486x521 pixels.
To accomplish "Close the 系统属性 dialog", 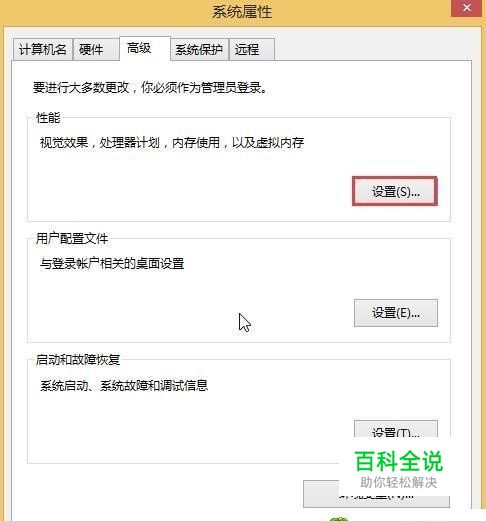I will (x=467, y=8).
